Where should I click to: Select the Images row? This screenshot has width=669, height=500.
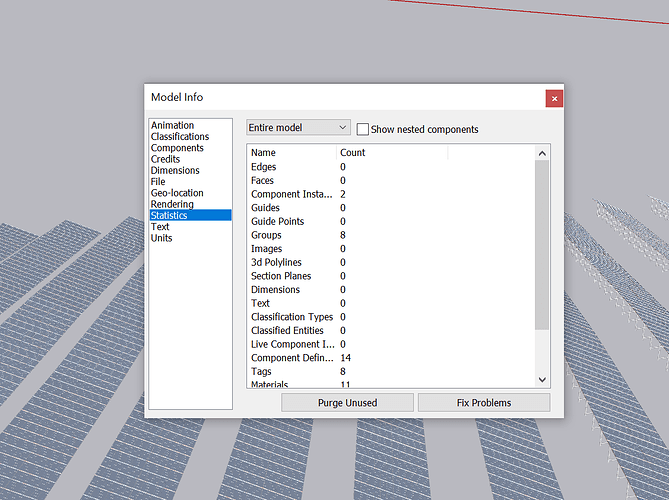(391, 249)
